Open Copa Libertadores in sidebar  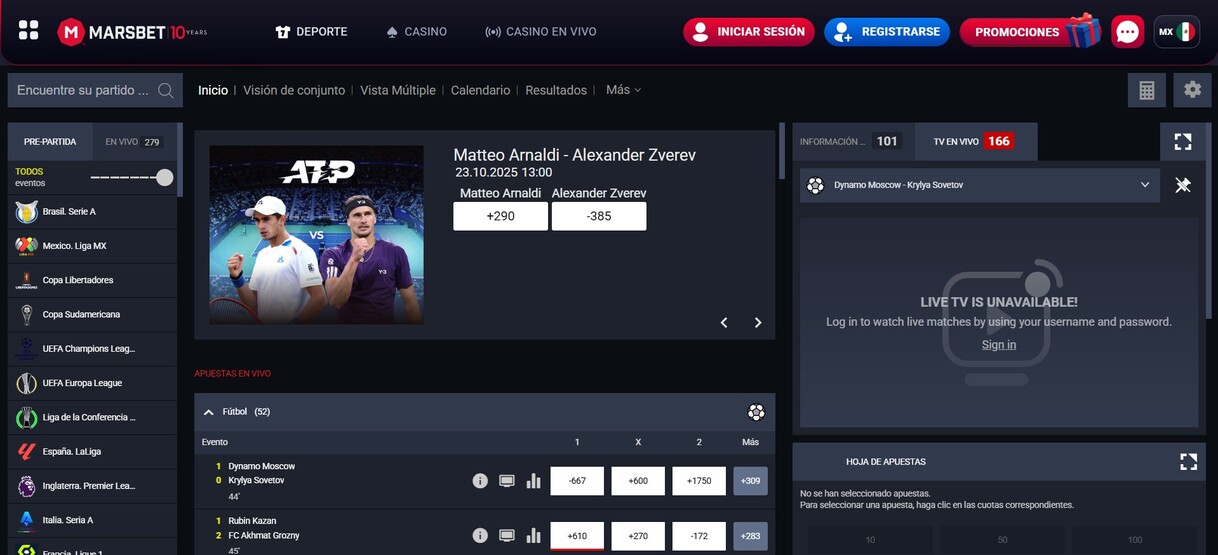(x=92, y=280)
